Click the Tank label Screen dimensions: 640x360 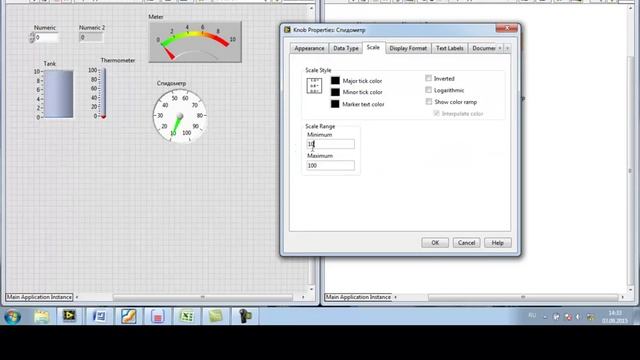50,64
